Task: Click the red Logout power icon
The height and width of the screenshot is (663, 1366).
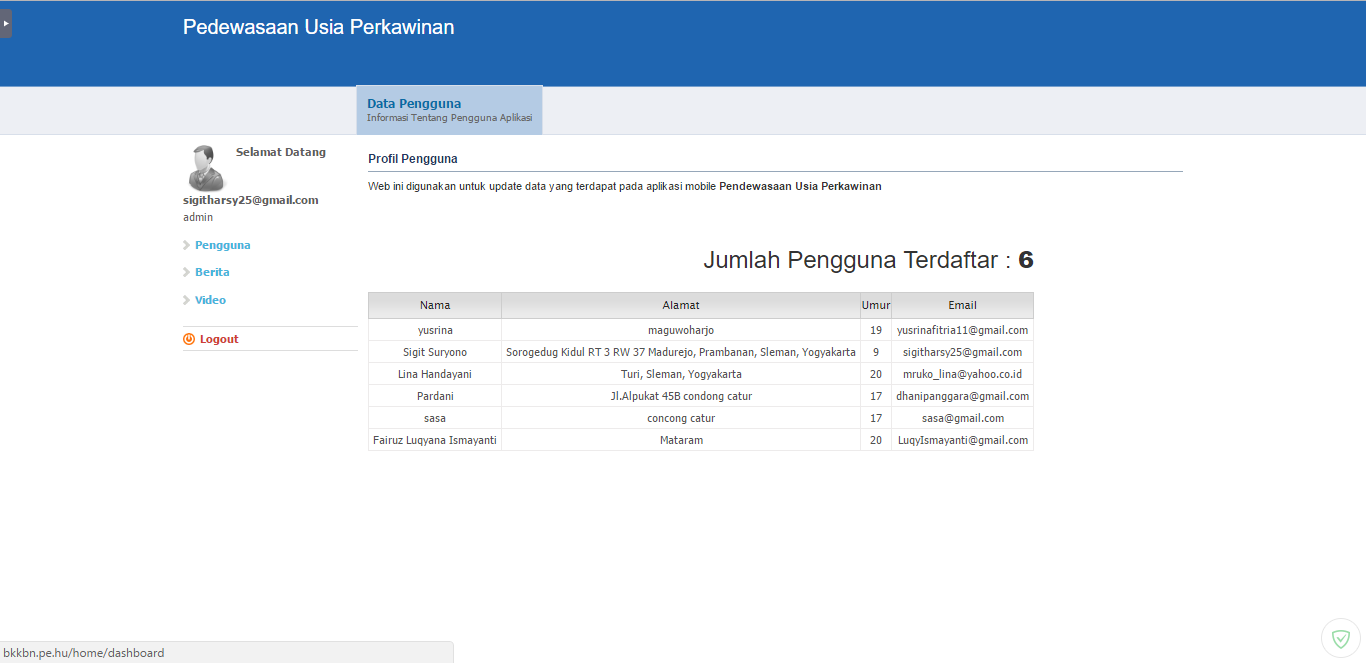Action: 189,339
